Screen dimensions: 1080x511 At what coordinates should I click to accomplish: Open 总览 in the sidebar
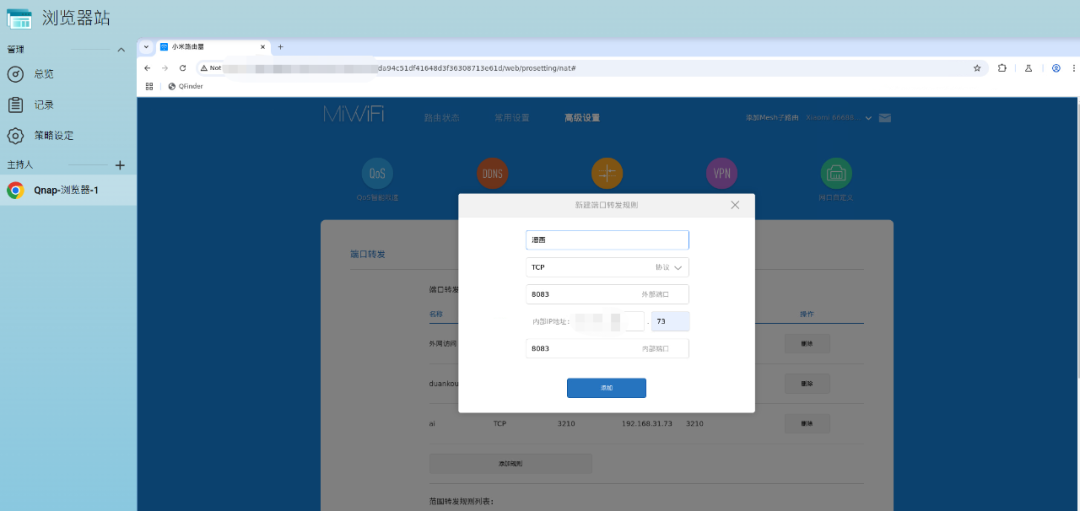(x=44, y=74)
